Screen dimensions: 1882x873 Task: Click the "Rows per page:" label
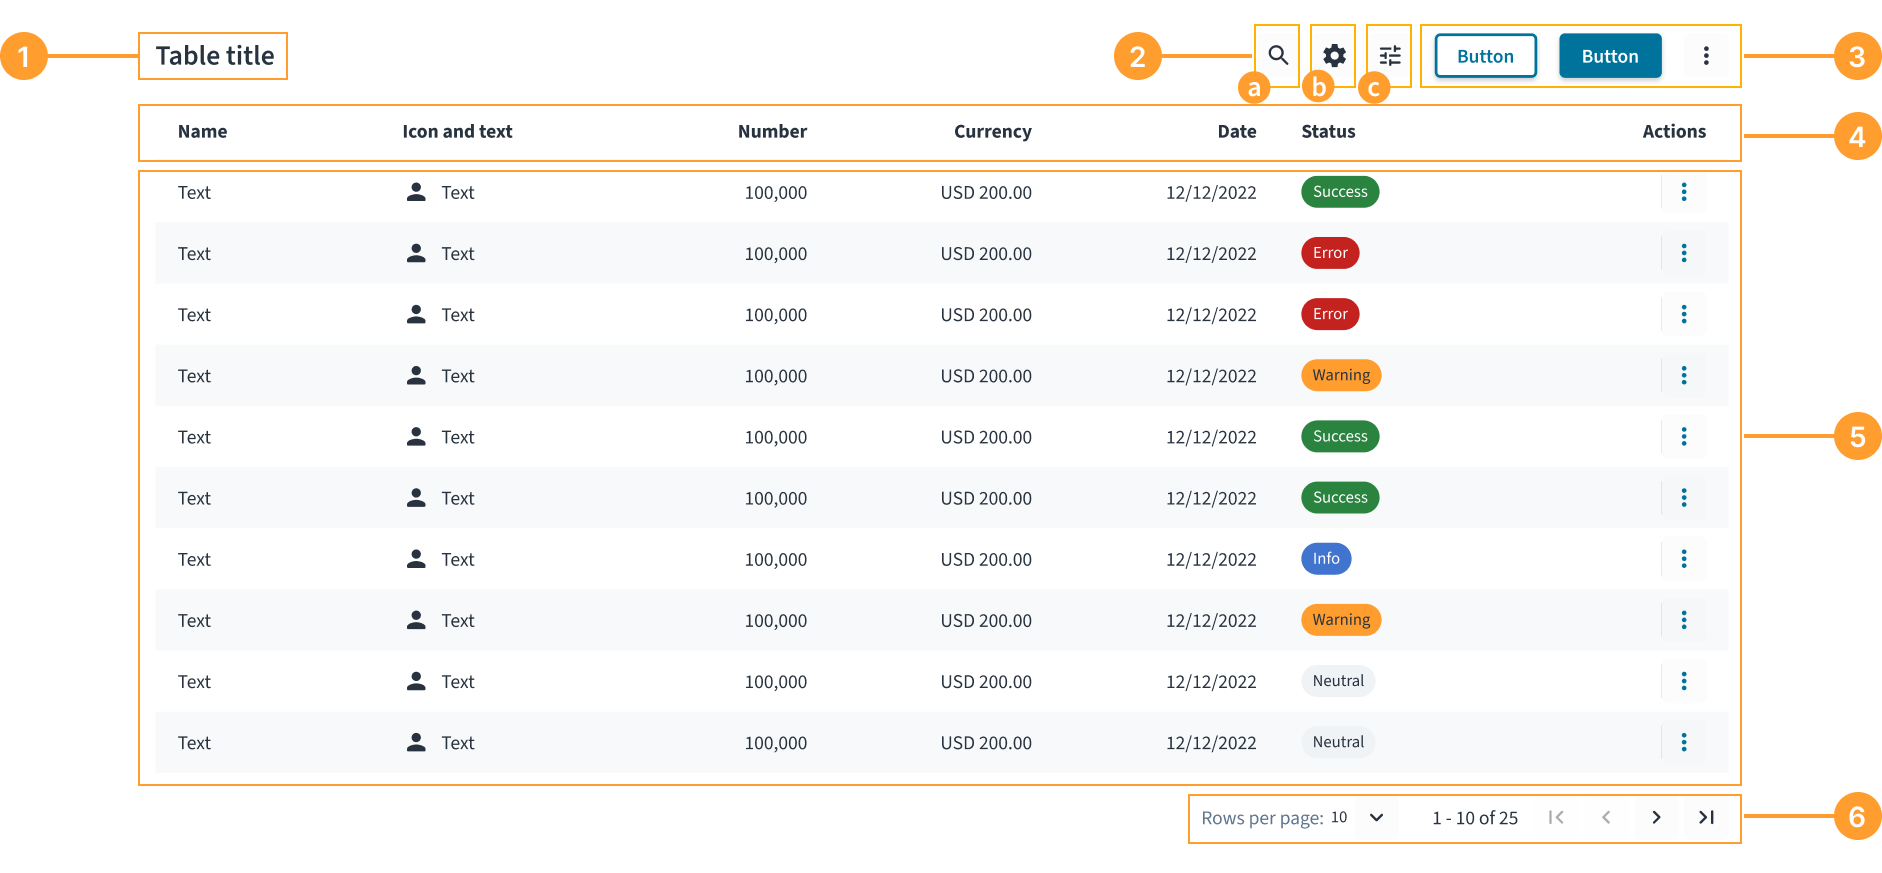click(x=1262, y=818)
